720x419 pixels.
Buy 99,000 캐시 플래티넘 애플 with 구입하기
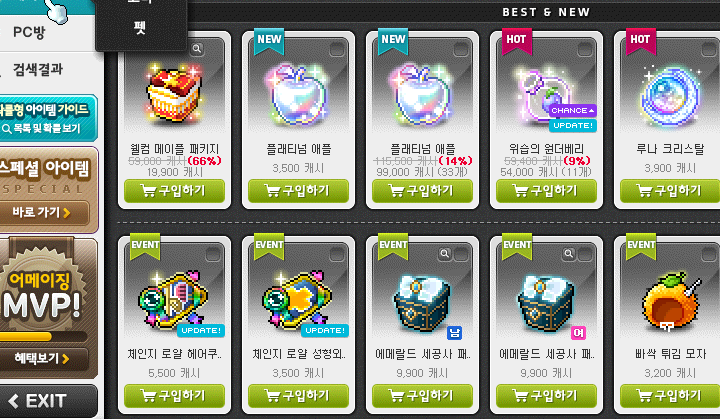(x=422, y=191)
